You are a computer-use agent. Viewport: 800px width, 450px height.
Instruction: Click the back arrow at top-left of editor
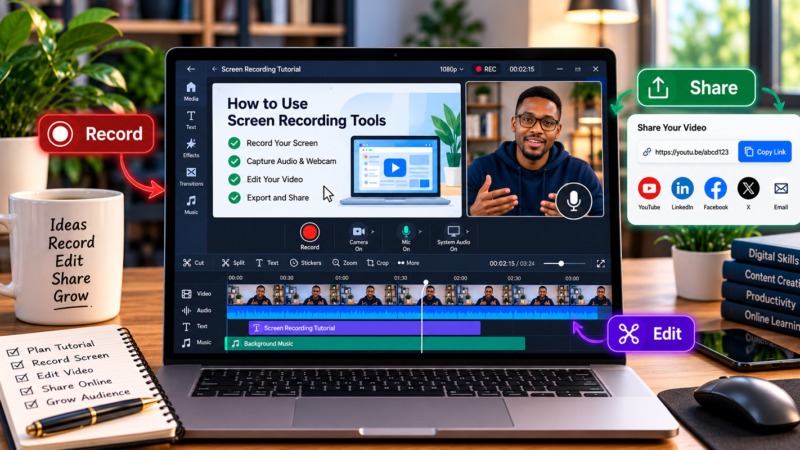[191, 69]
